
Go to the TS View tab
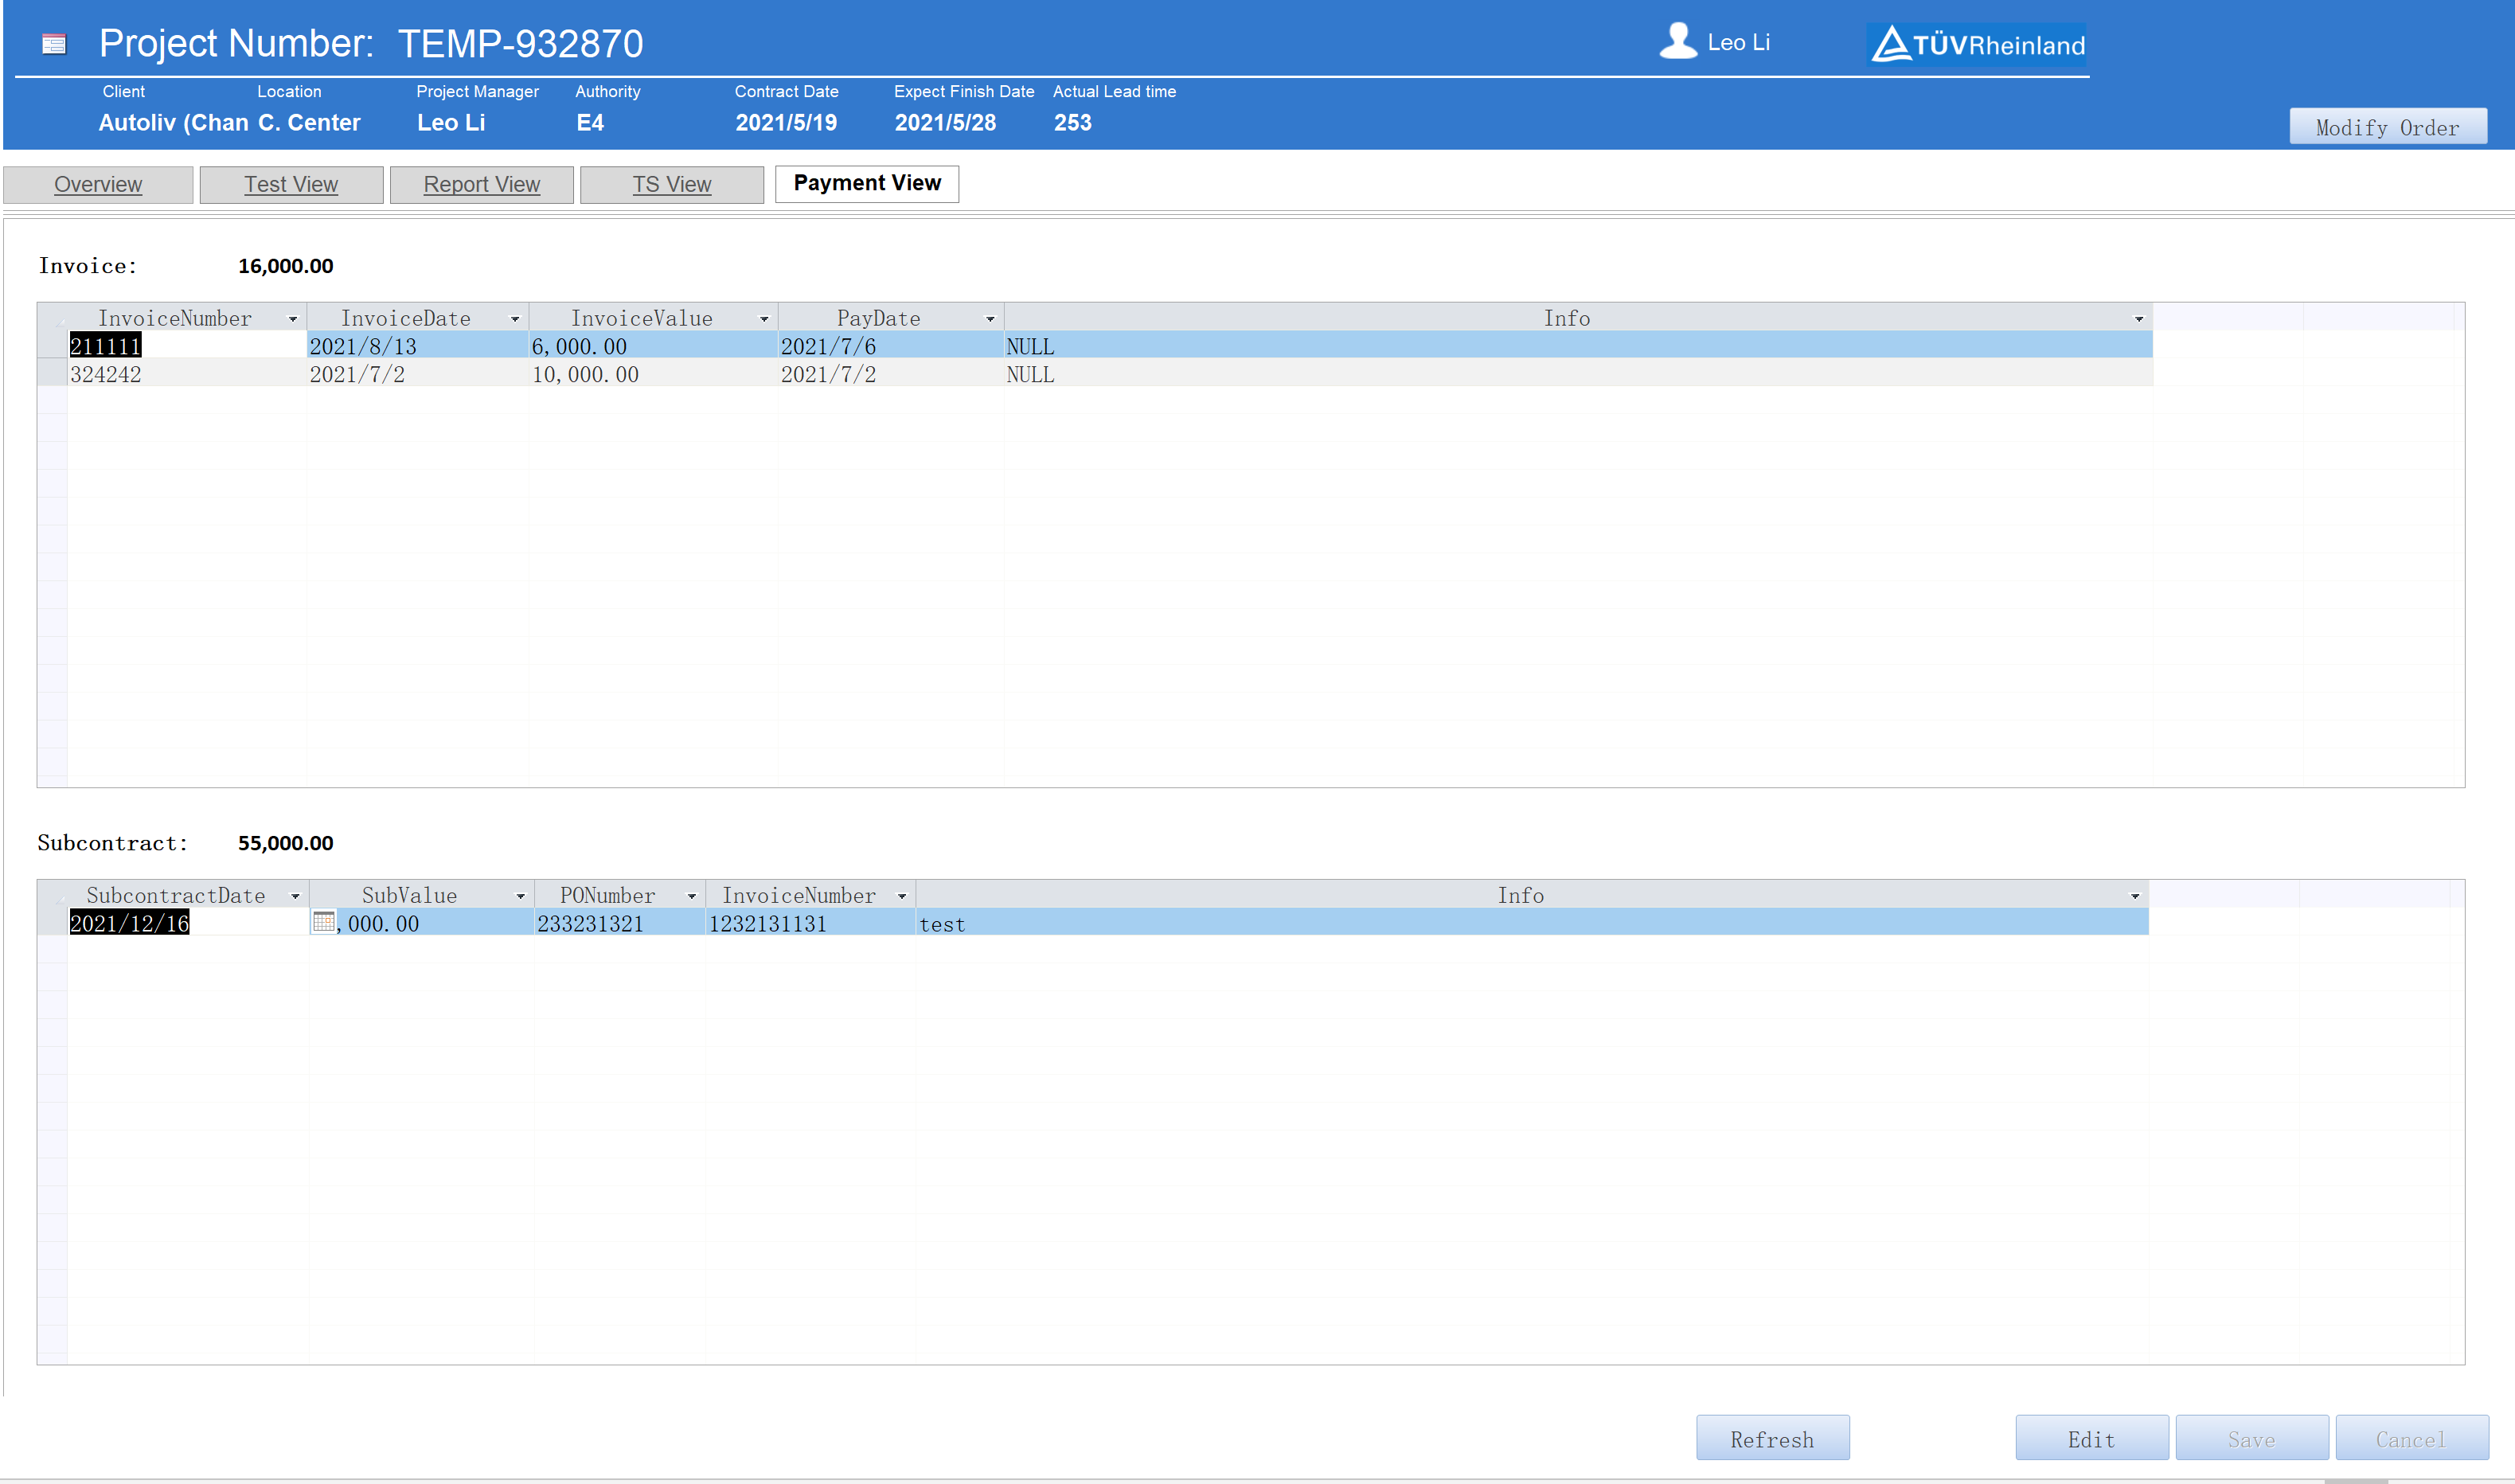coord(672,185)
